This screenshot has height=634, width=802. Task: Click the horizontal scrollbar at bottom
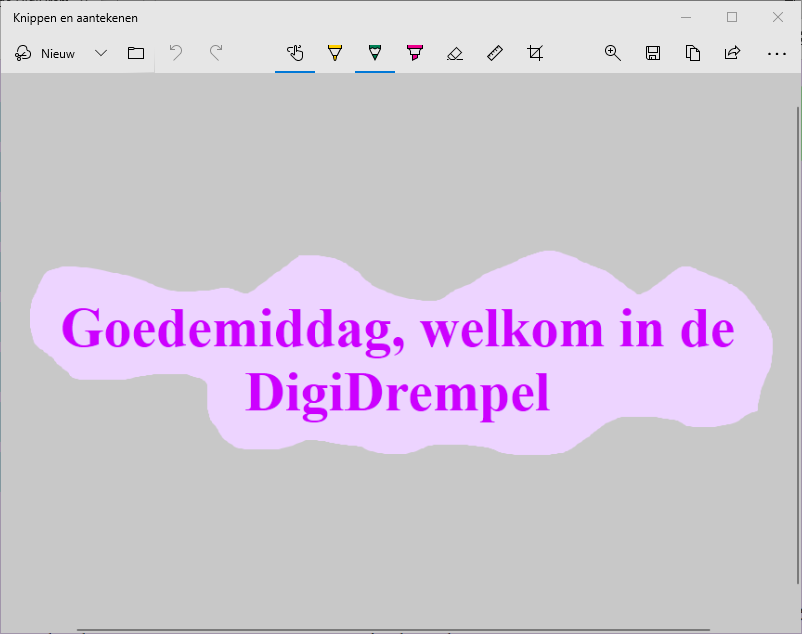pos(393,630)
